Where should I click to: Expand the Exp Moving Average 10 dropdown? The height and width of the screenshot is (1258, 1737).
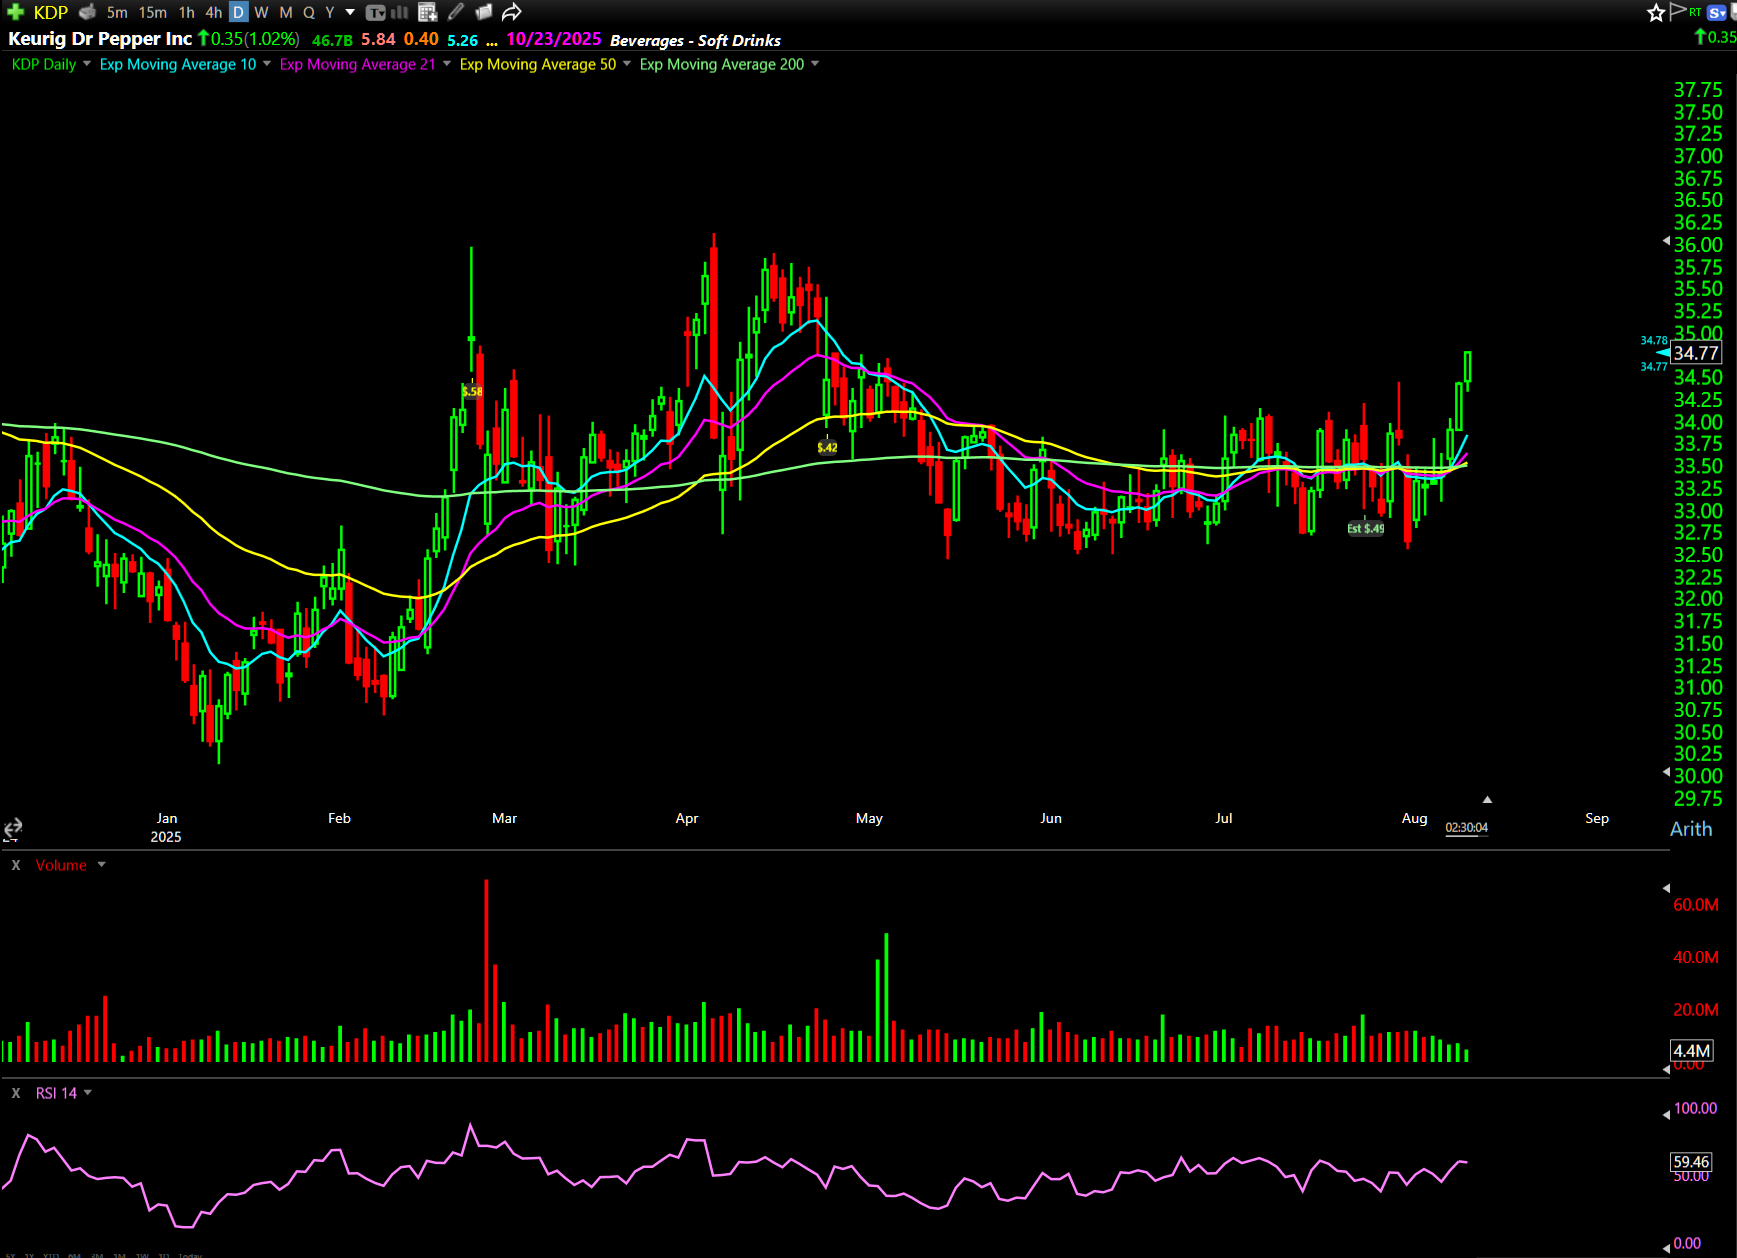[x=267, y=64]
